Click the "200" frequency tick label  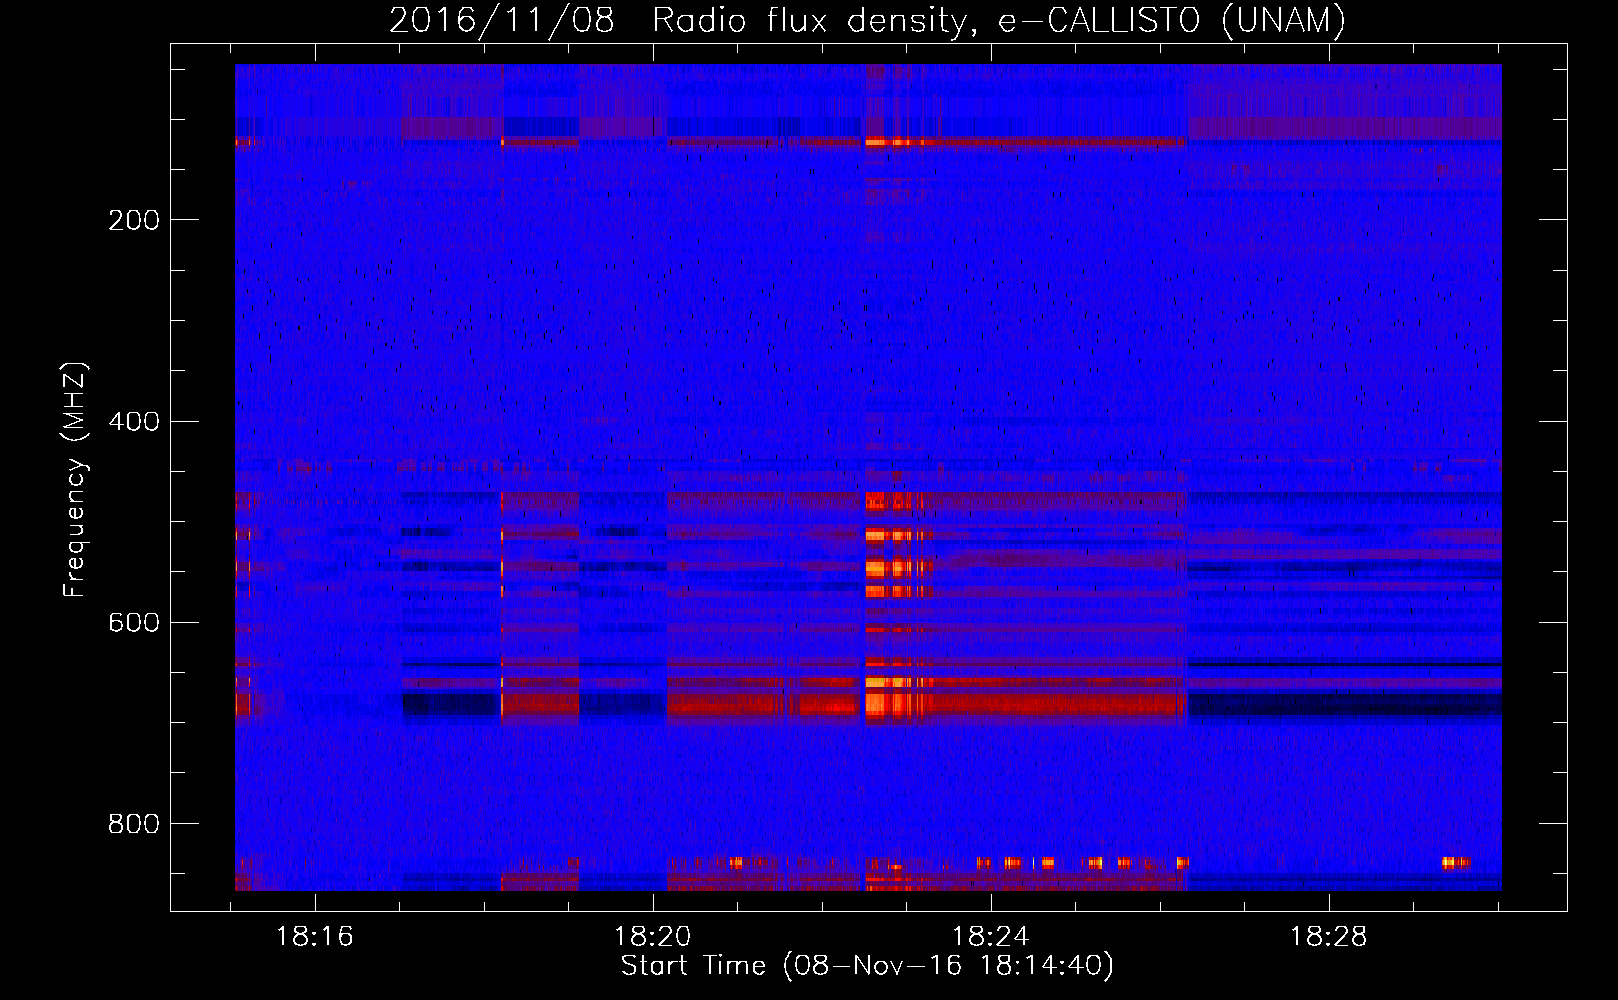click(134, 220)
